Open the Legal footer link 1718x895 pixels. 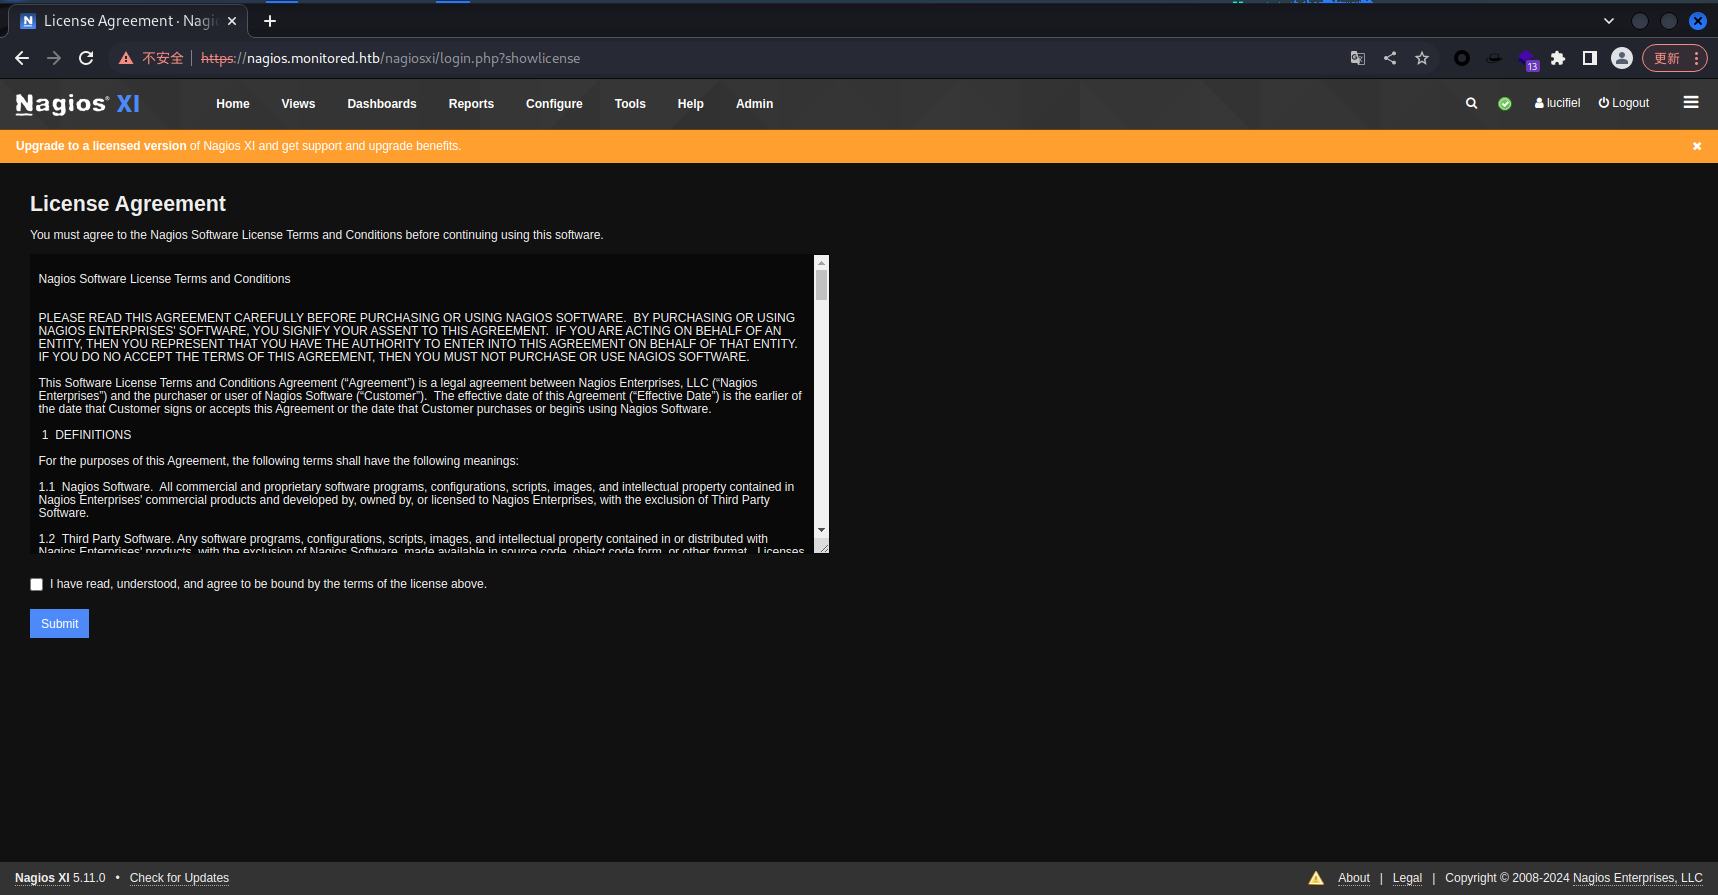coord(1407,878)
